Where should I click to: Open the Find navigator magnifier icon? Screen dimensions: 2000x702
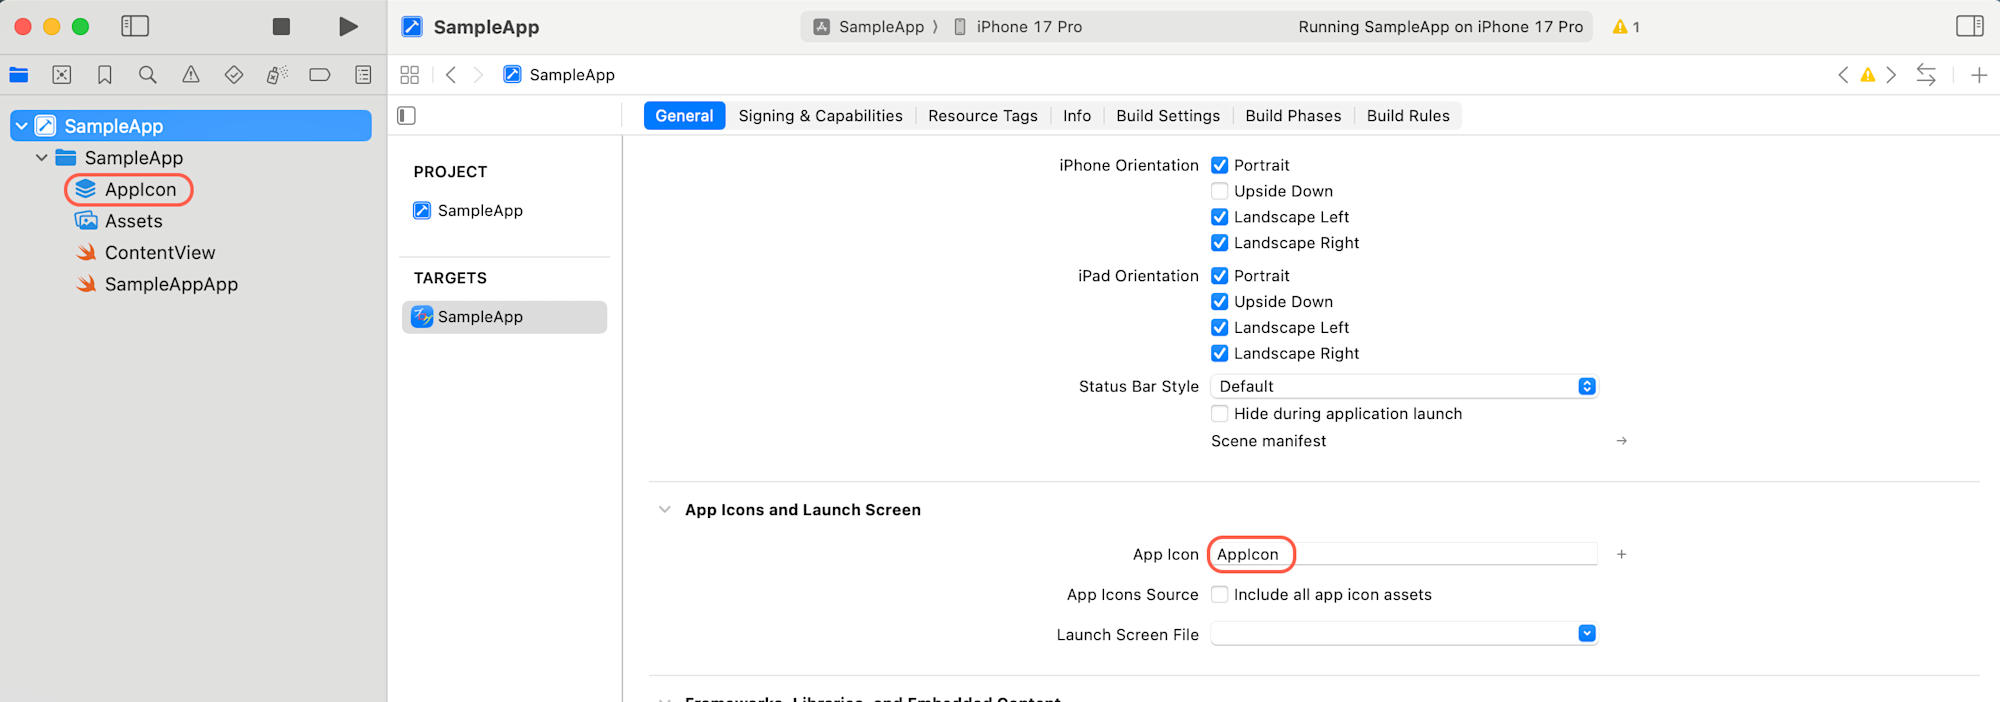[x=148, y=74]
